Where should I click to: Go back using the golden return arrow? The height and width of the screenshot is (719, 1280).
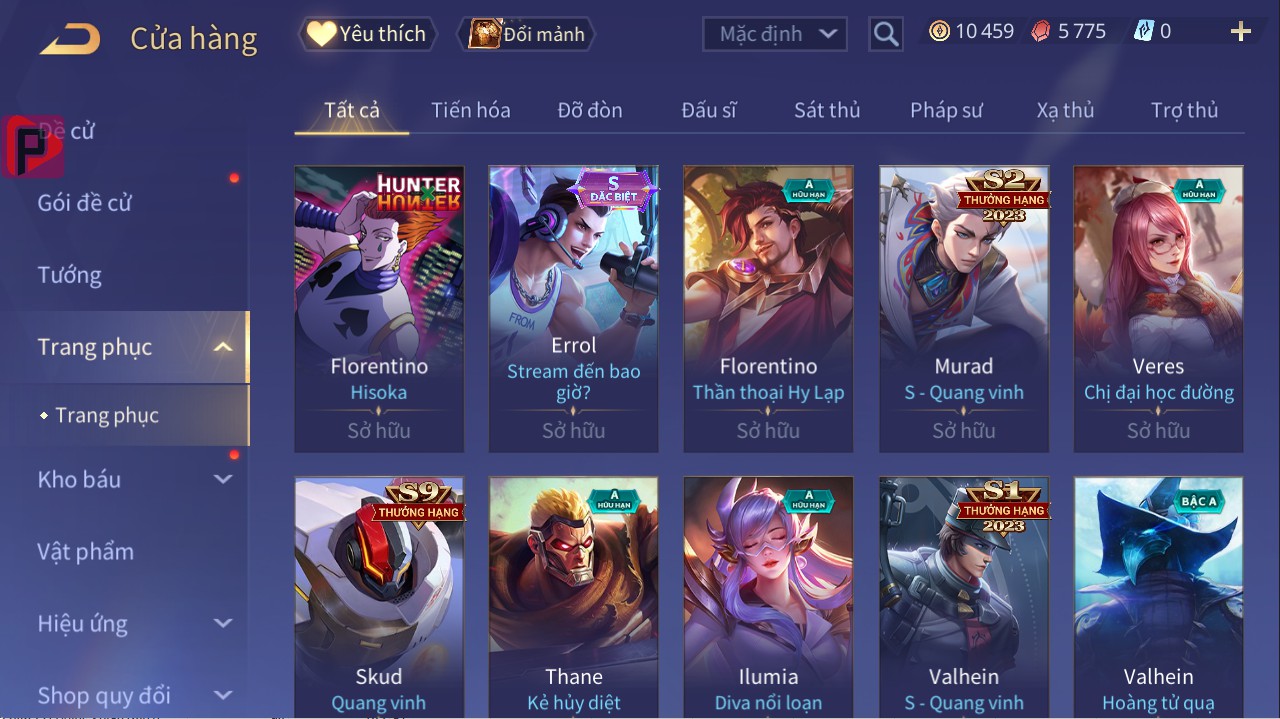pos(70,38)
